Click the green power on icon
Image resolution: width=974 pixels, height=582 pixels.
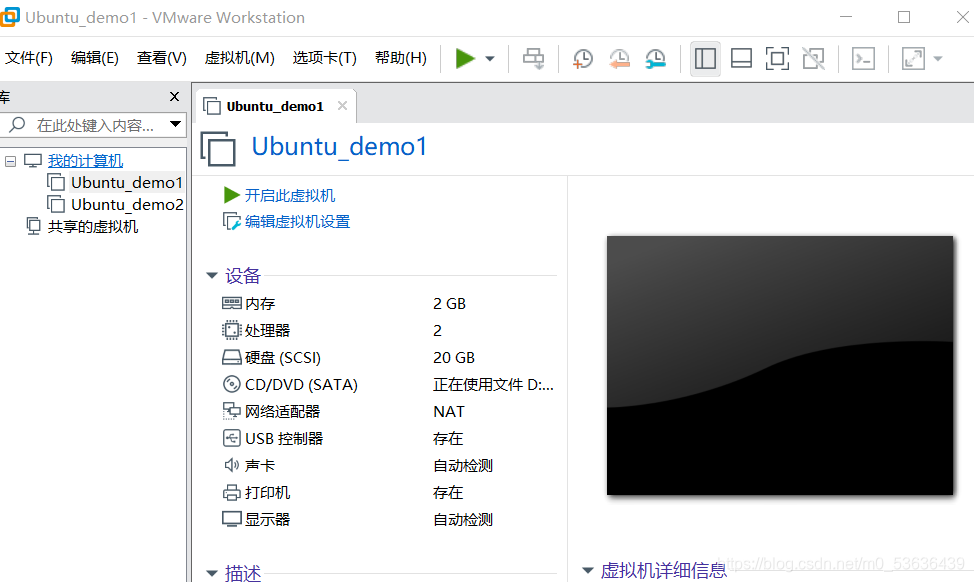[x=465, y=58]
